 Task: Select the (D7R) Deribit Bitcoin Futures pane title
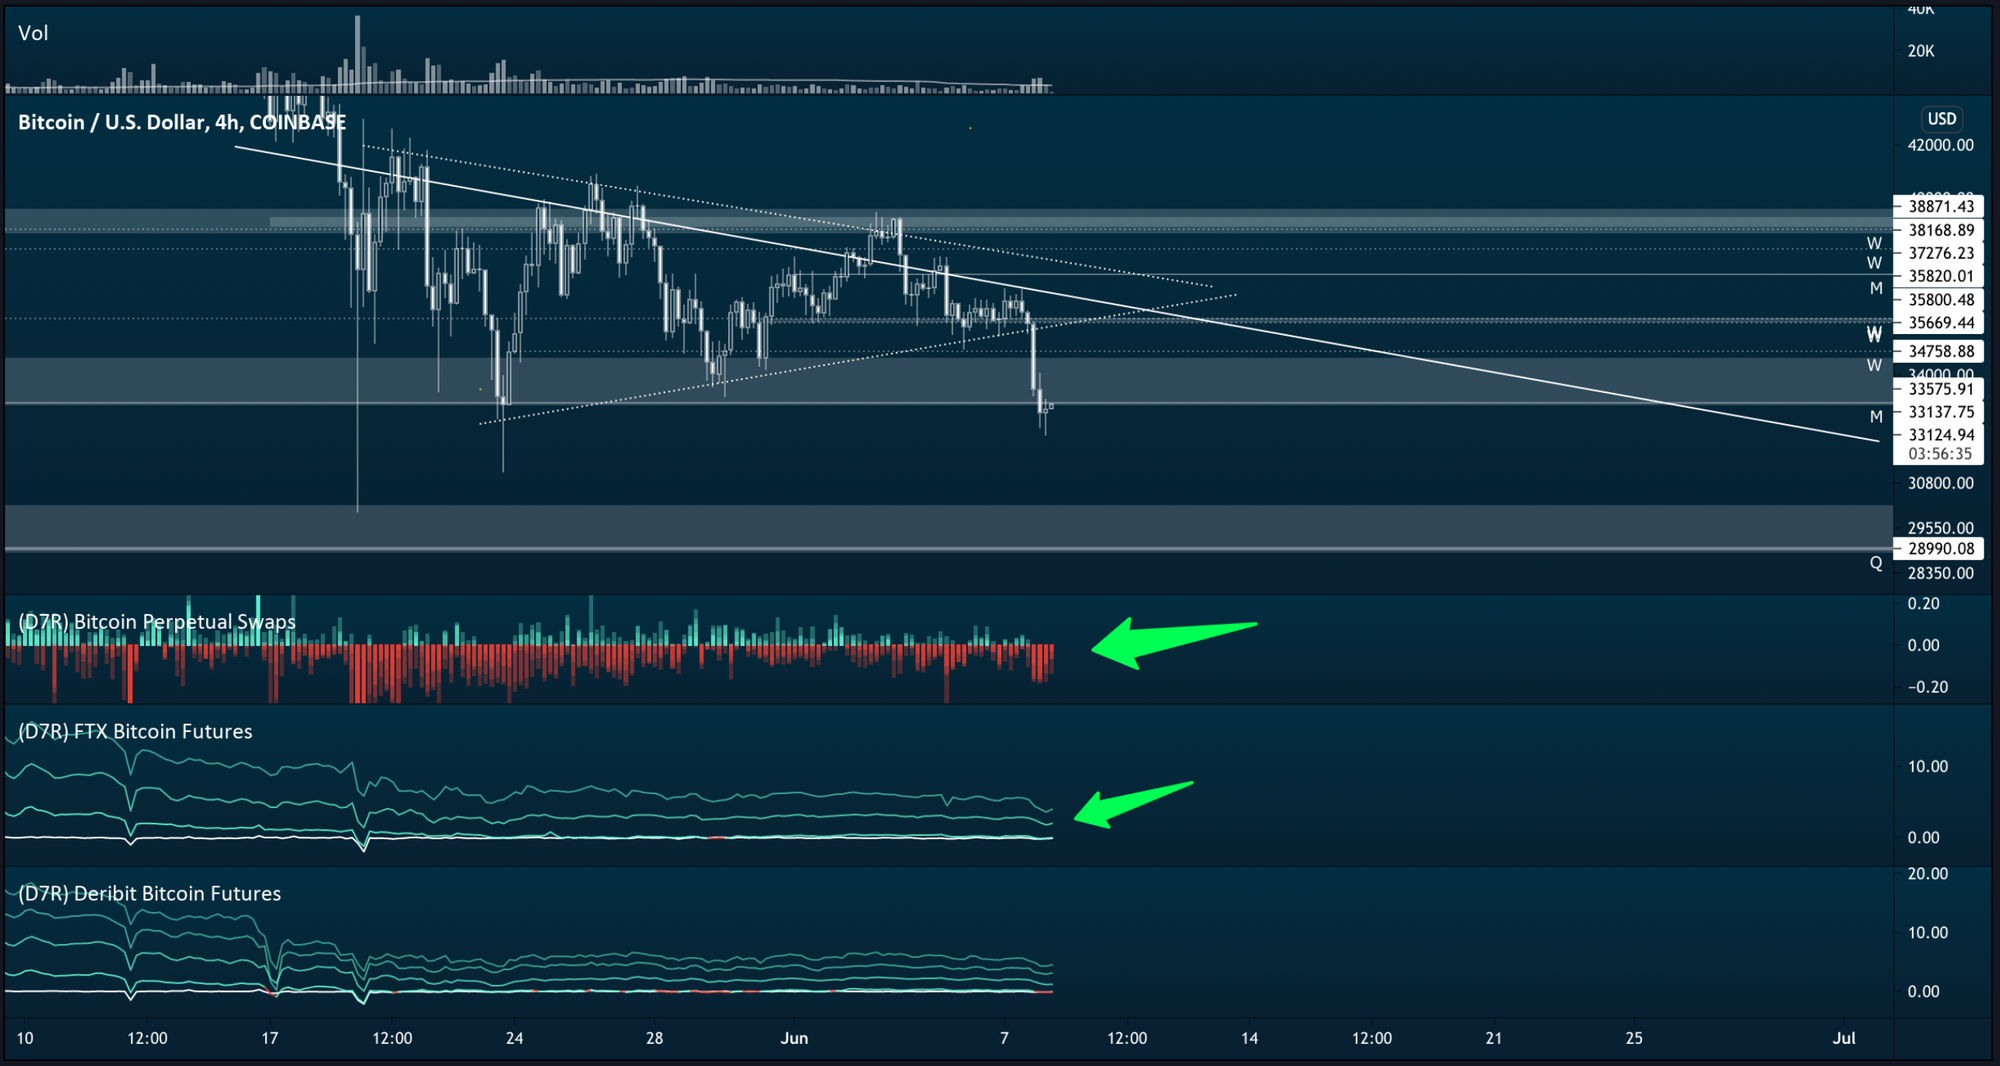[149, 893]
